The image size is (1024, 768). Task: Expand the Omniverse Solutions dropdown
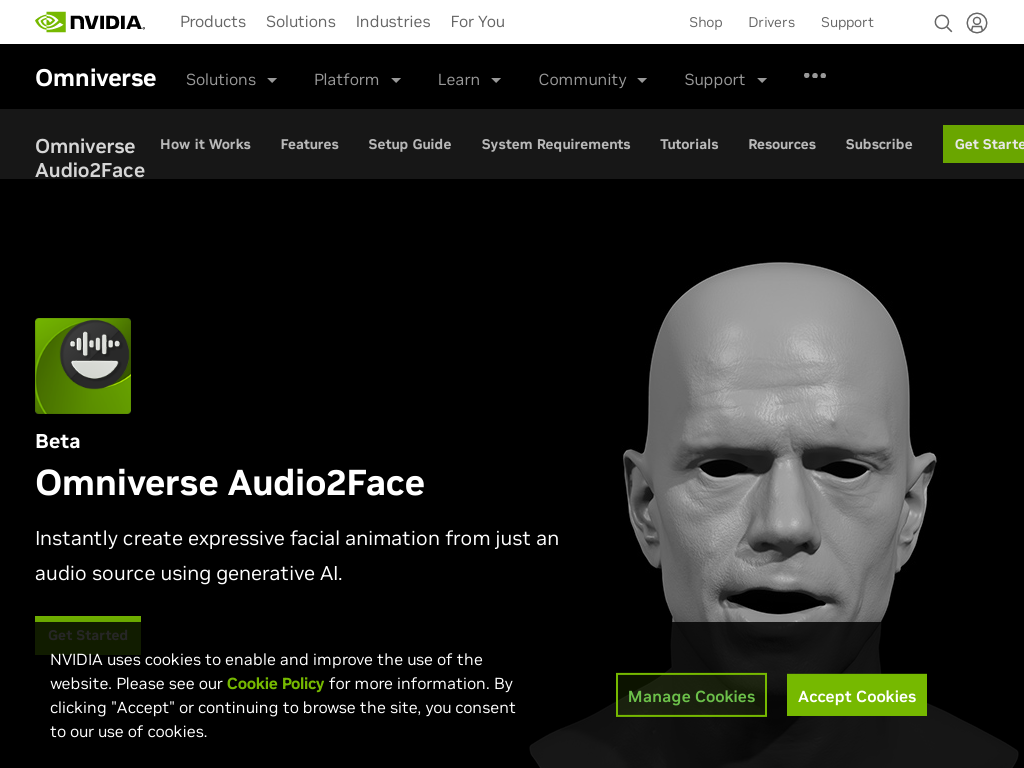click(232, 80)
